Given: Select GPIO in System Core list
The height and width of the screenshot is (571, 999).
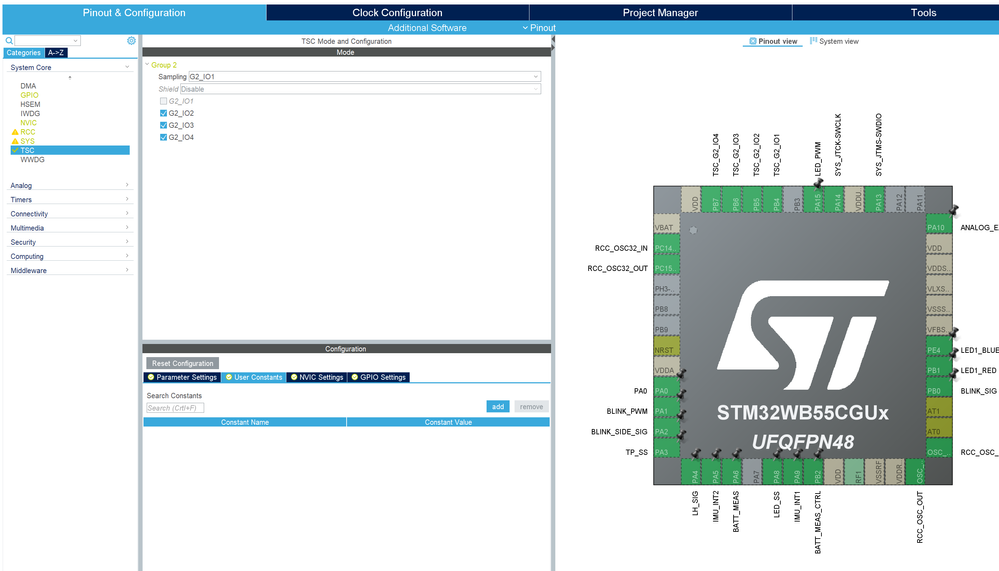Looking at the screenshot, I should (x=29, y=95).
